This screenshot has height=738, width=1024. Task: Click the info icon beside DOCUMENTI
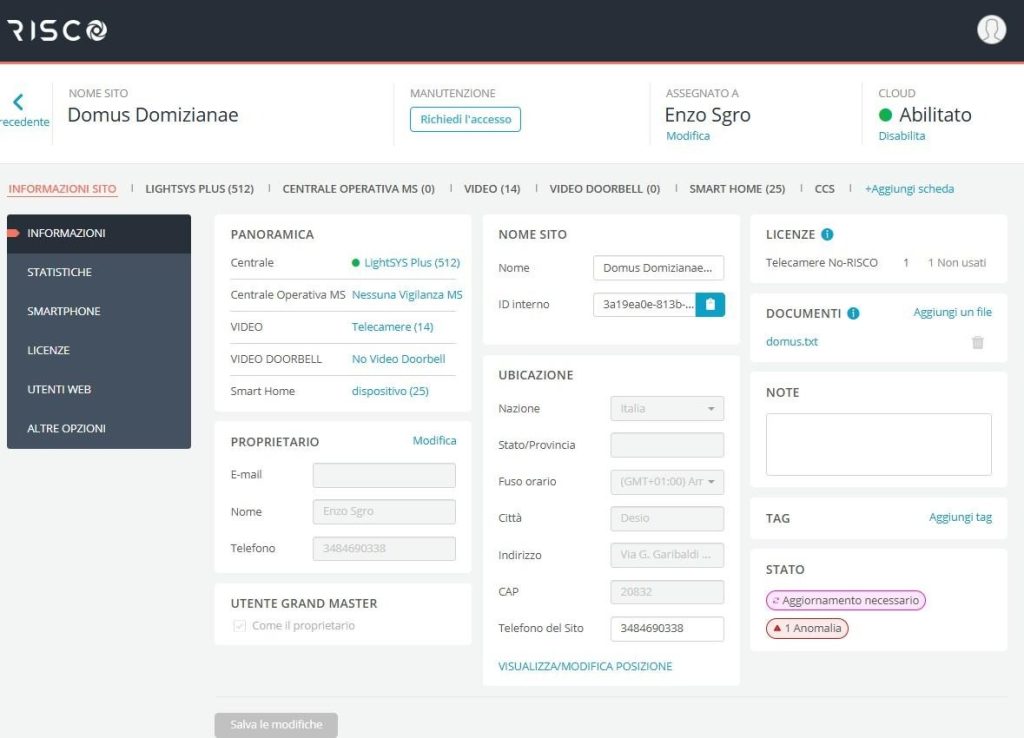coord(853,314)
